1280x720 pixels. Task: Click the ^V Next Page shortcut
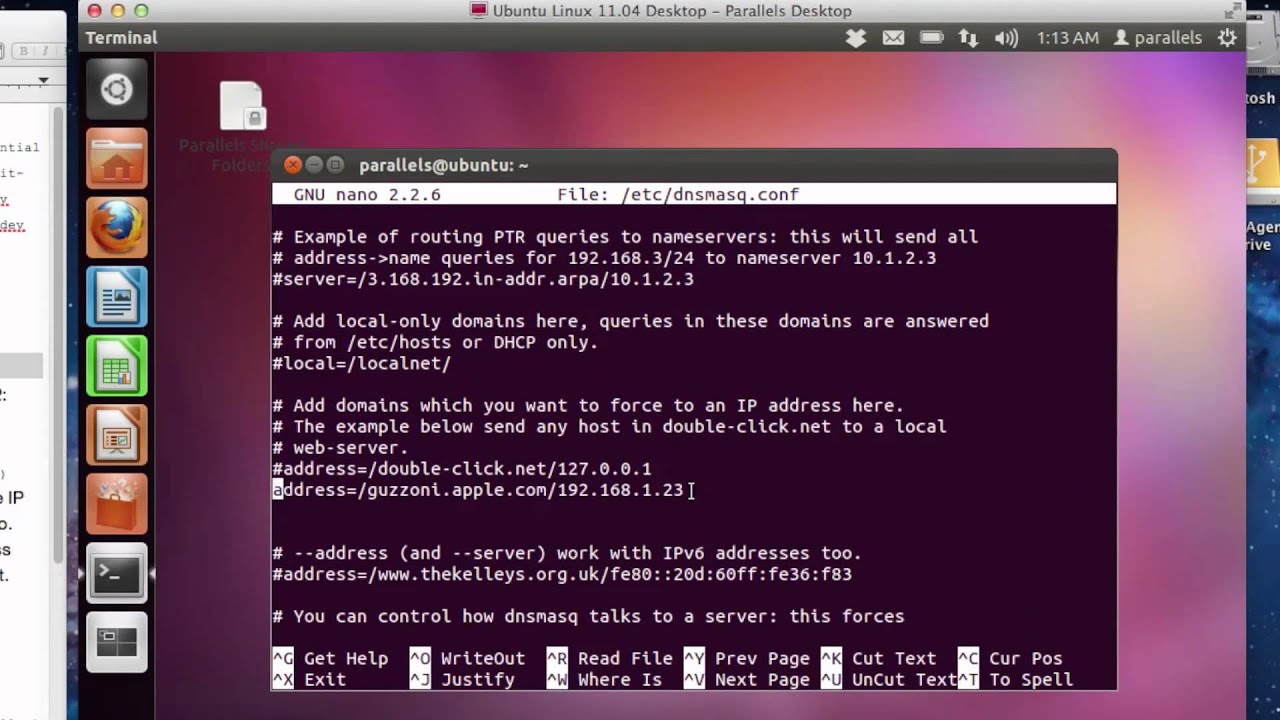746,679
